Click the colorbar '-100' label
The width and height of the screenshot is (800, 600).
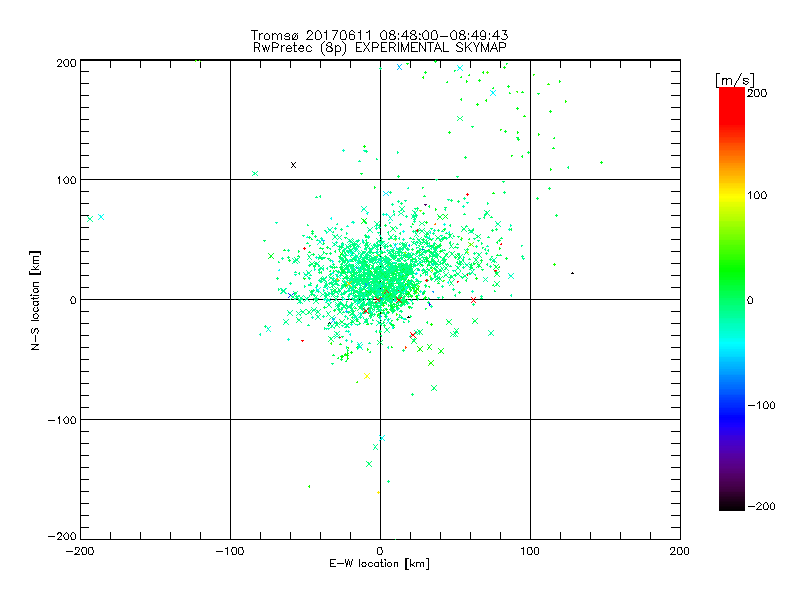click(761, 405)
